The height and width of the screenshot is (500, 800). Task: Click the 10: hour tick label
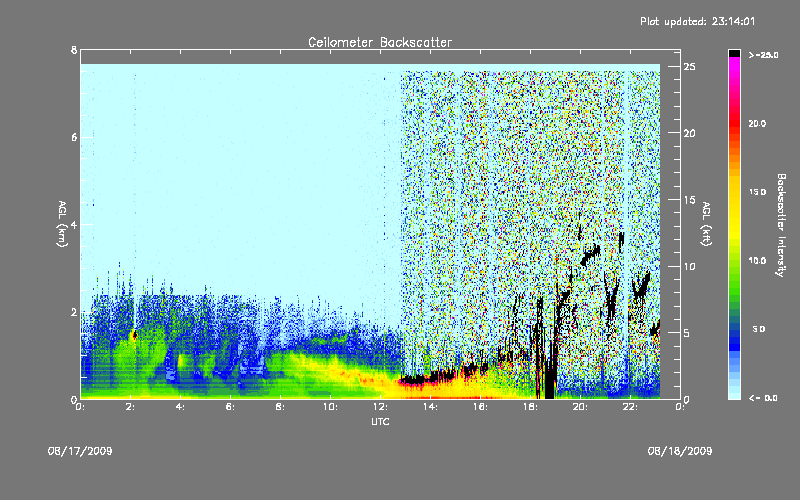pyautogui.click(x=330, y=407)
